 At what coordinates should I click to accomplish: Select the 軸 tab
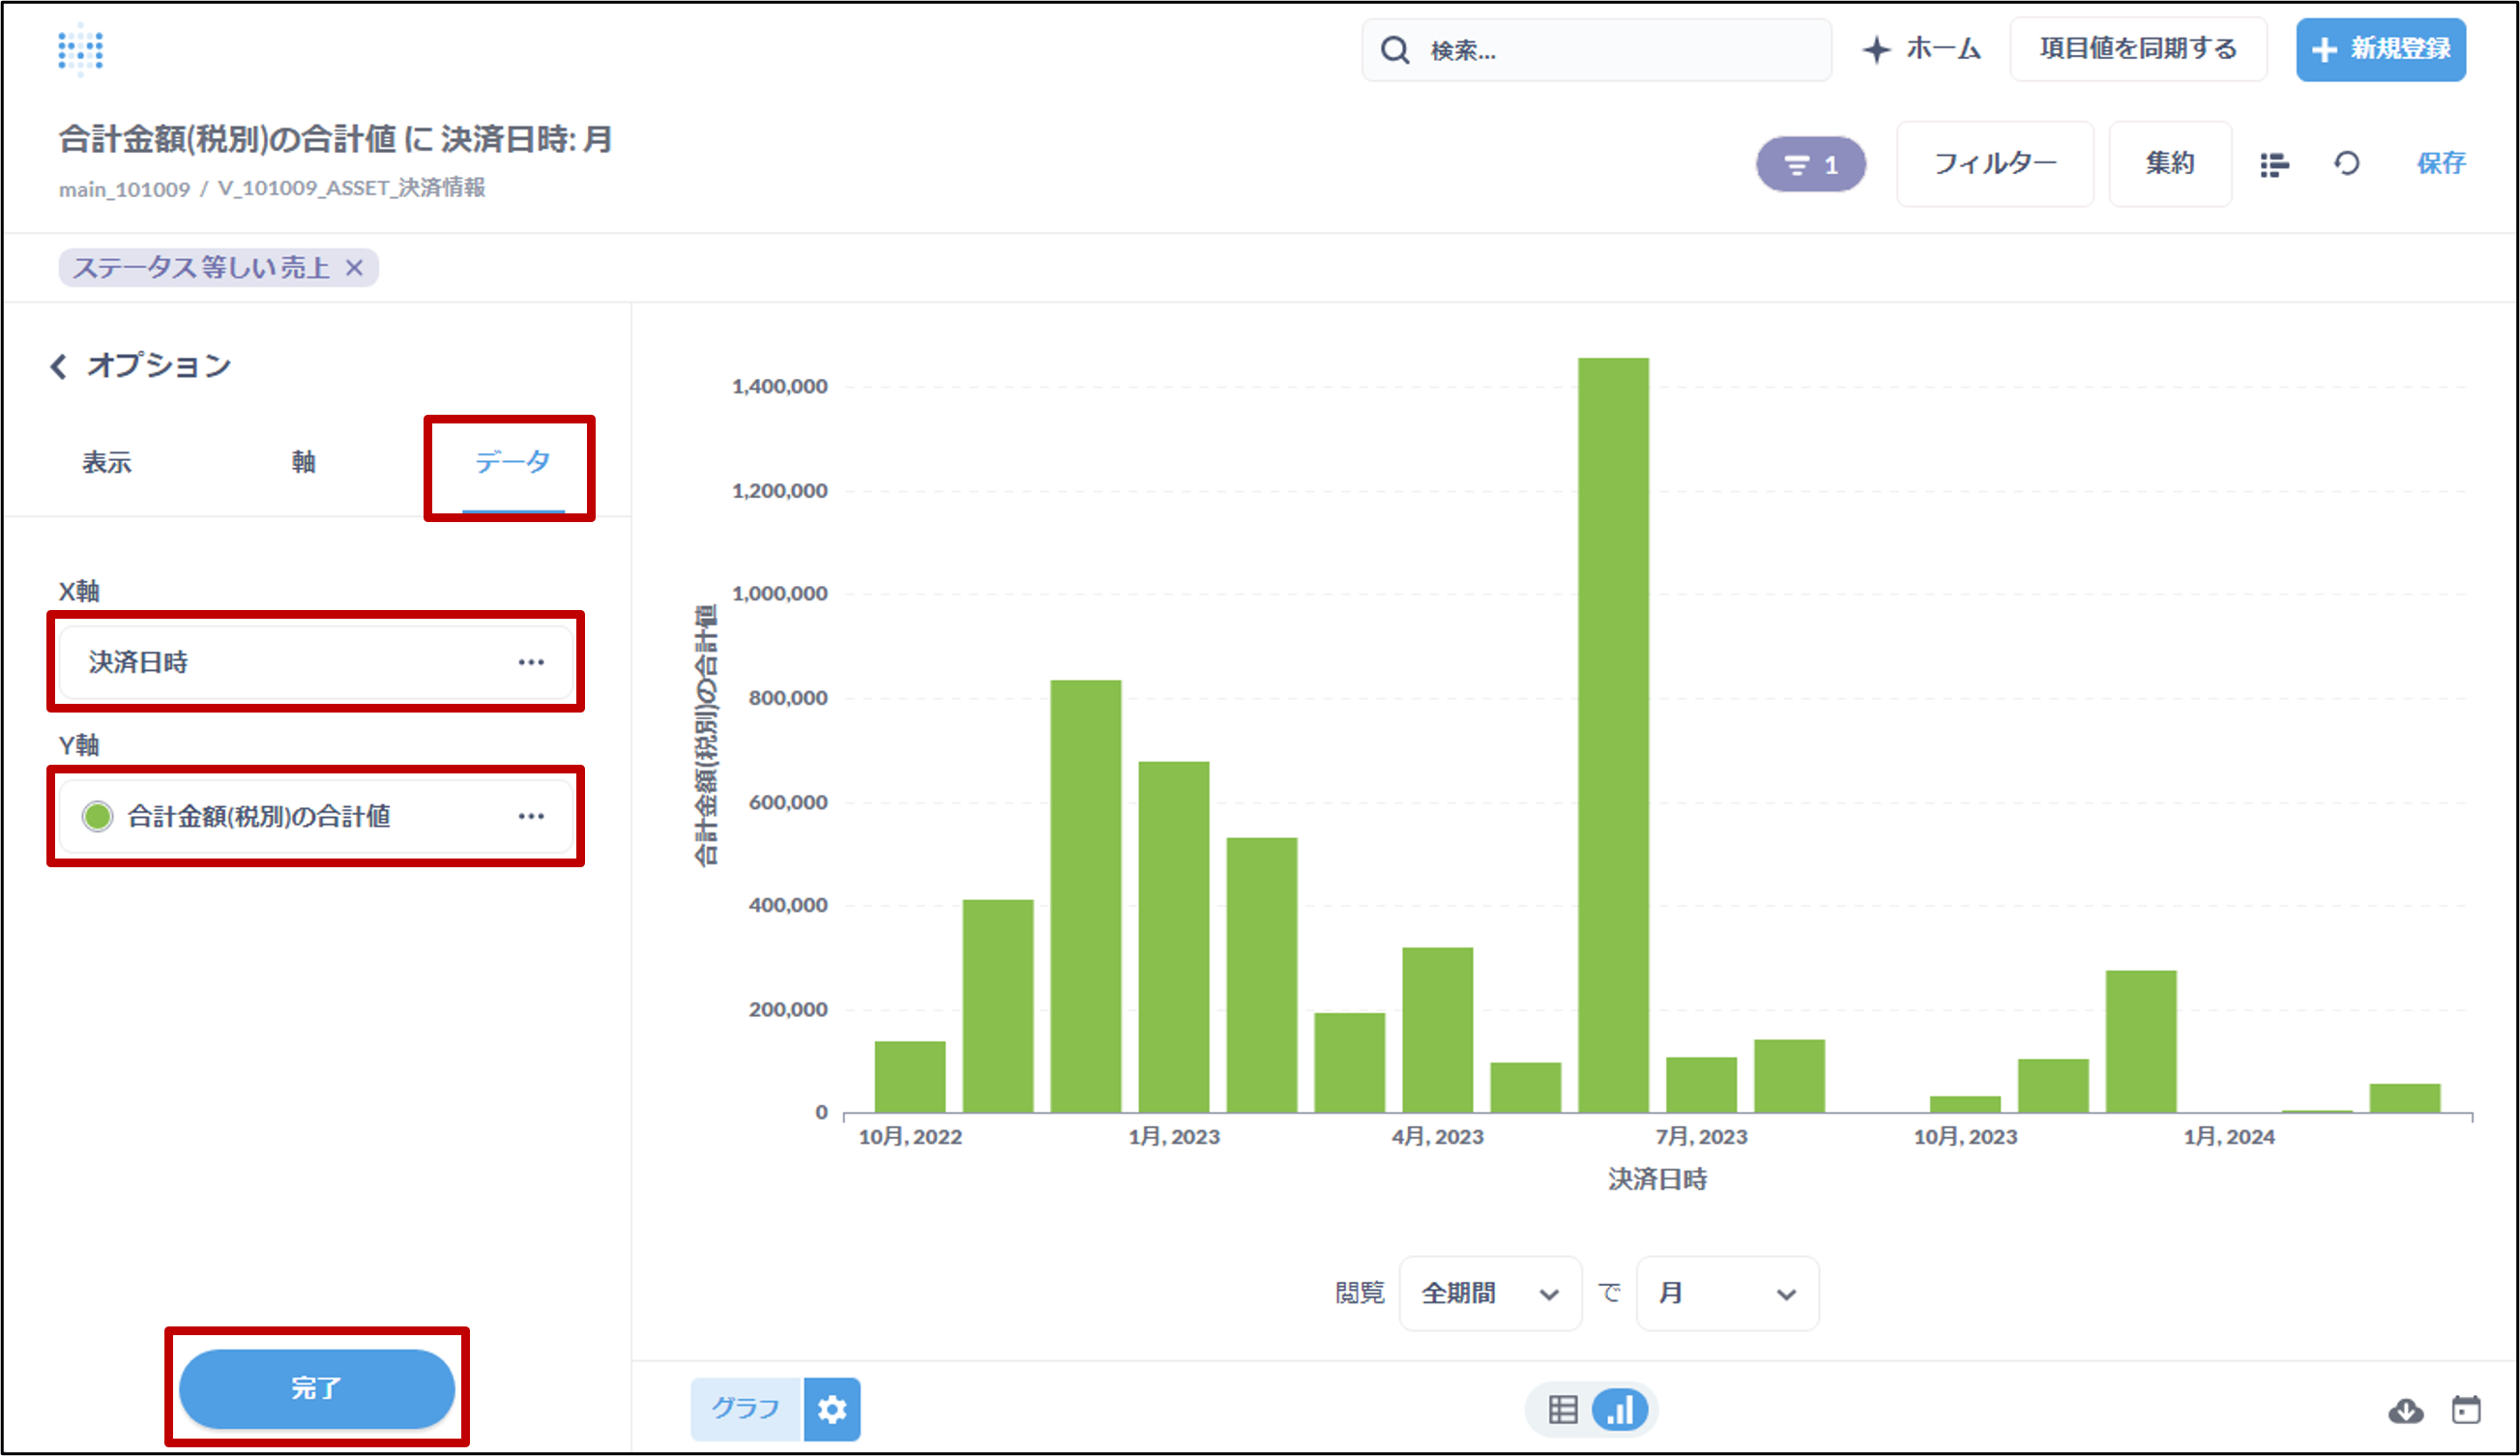click(303, 462)
